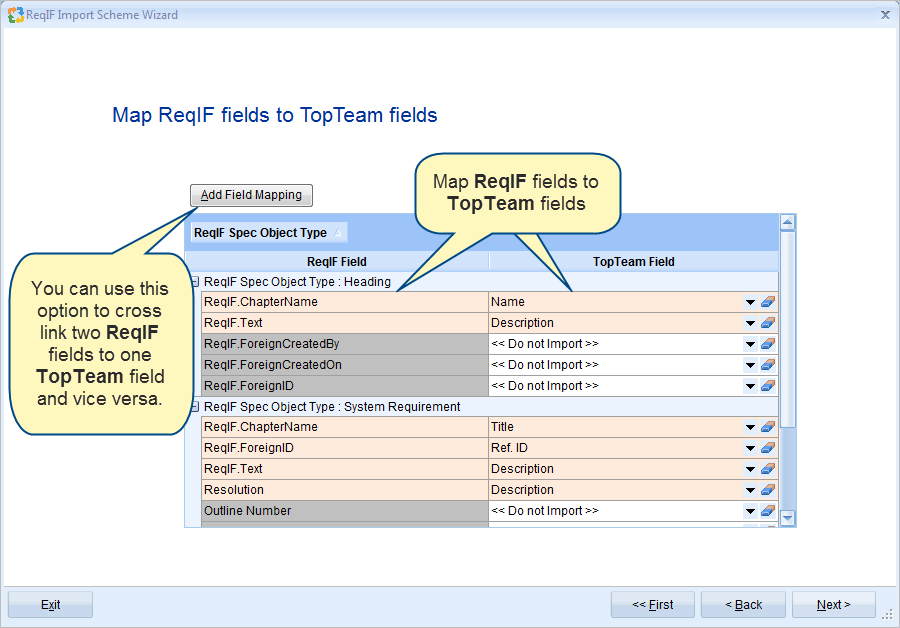Viewport: 900px width, 628px height.
Task: Open Description dropdown for Heading's ReqIF.Text
Action: (750, 324)
